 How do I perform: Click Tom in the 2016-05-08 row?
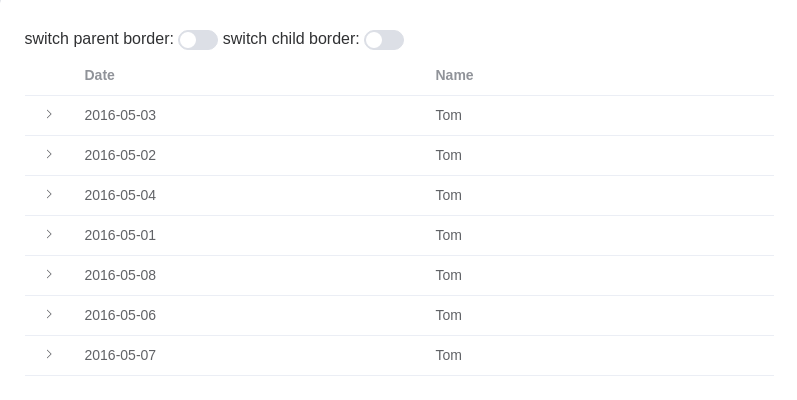pos(449,275)
